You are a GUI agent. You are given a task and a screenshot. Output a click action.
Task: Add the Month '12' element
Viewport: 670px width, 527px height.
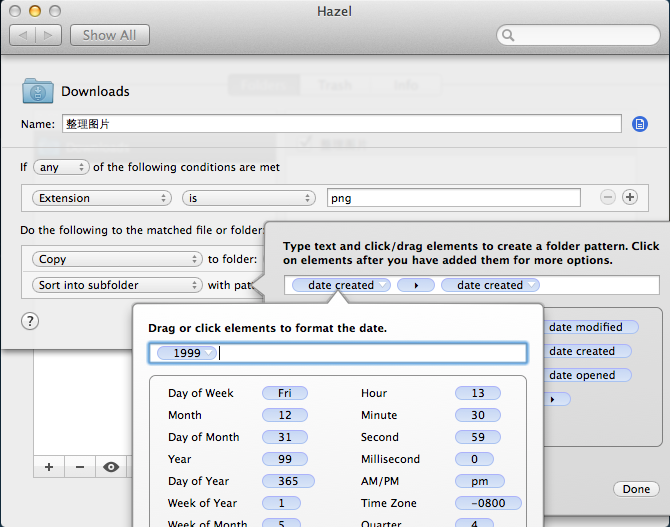tap(285, 415)
